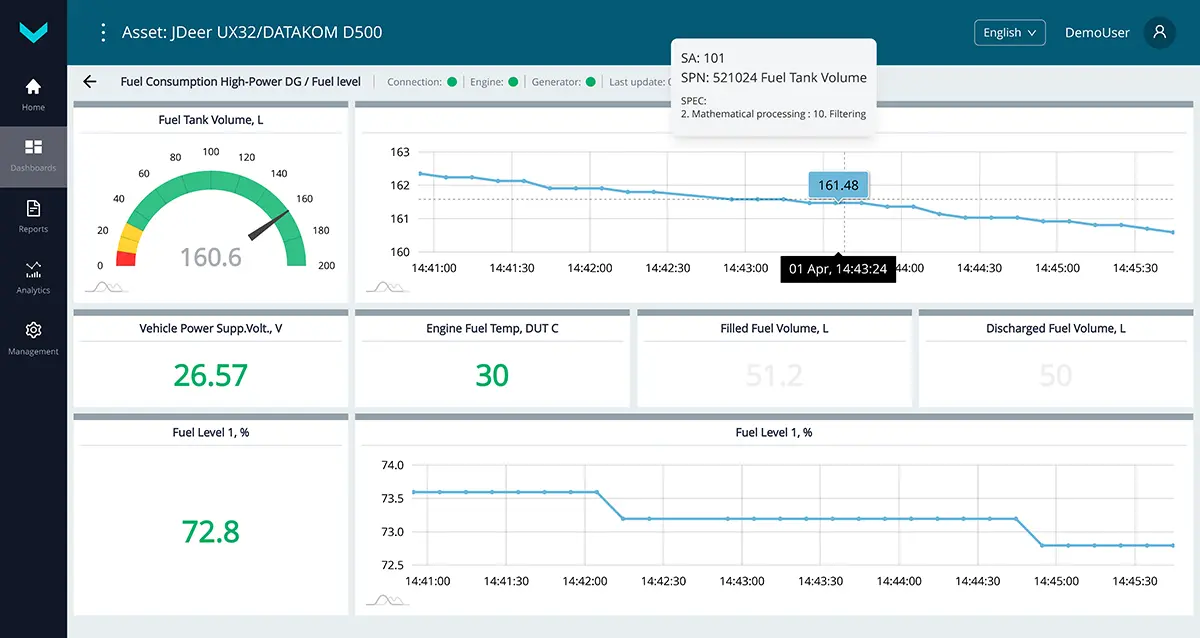The height and width of the screenshot is (638, 1200).
Task: Click the Vehicle Power Supp.Volt. value 26.57
Action: [x=210, y=375]
